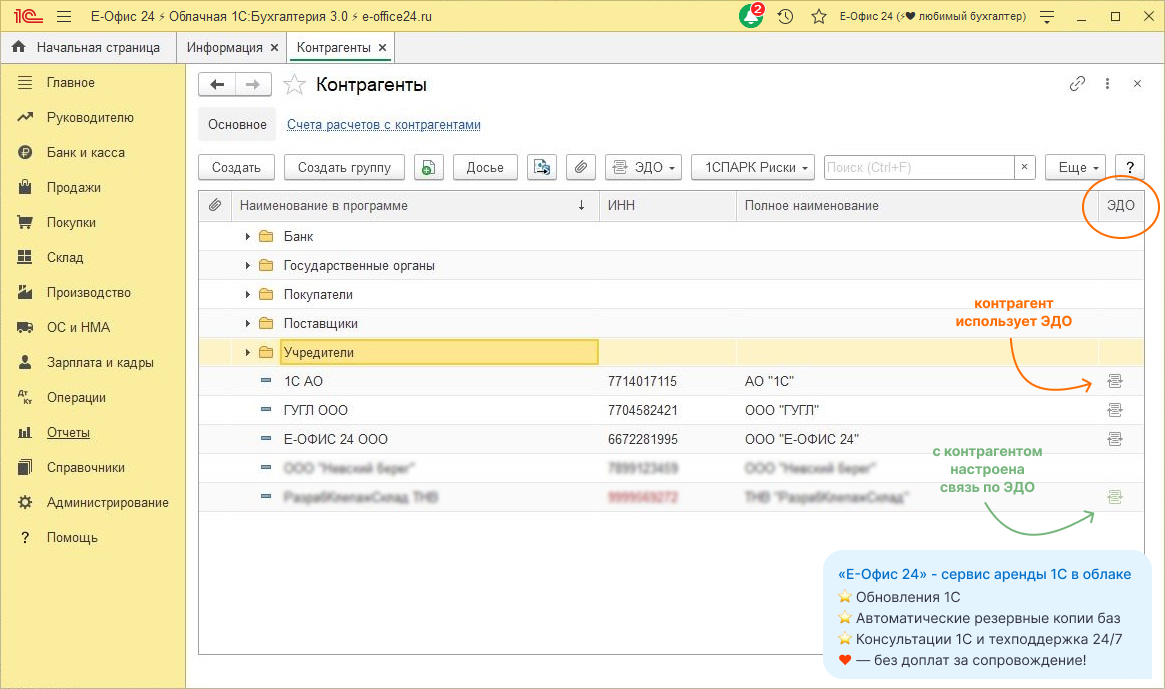Screen dimensions: 1165x689
Task: Go forward with the right arrow
Action: click(x=253, y=85)
